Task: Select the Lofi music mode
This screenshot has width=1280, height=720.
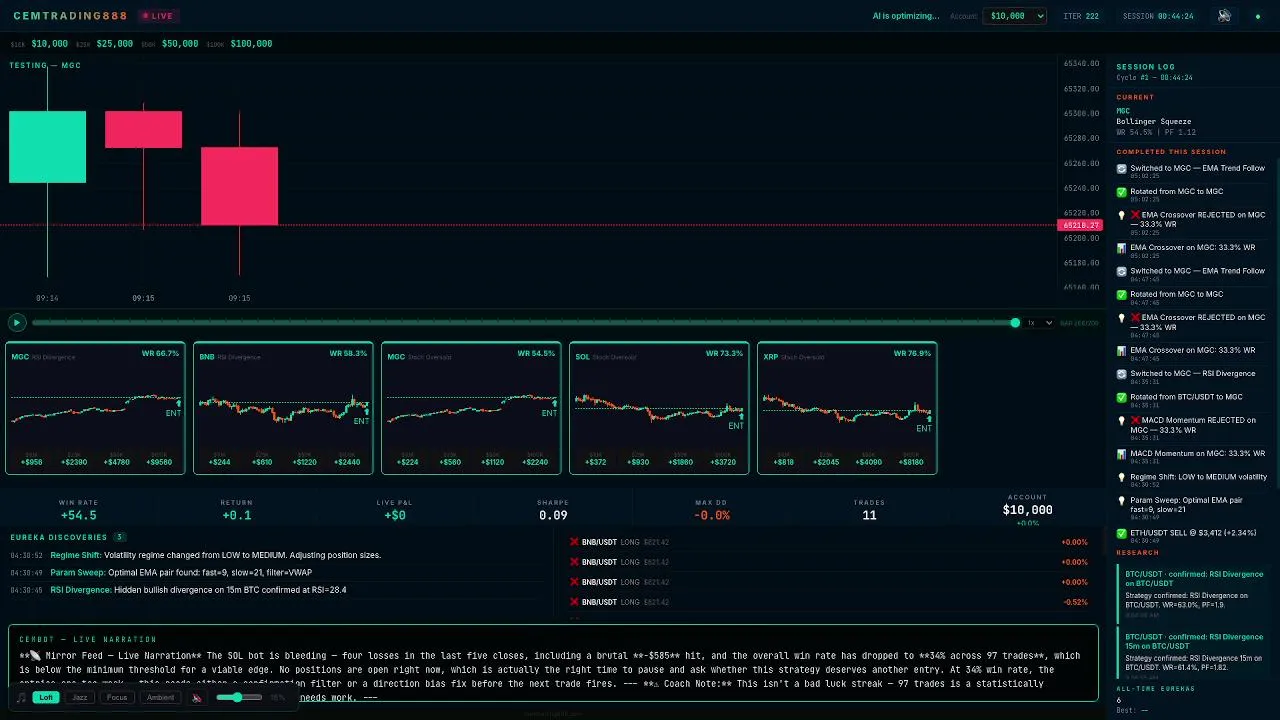Action: (46, 697)
